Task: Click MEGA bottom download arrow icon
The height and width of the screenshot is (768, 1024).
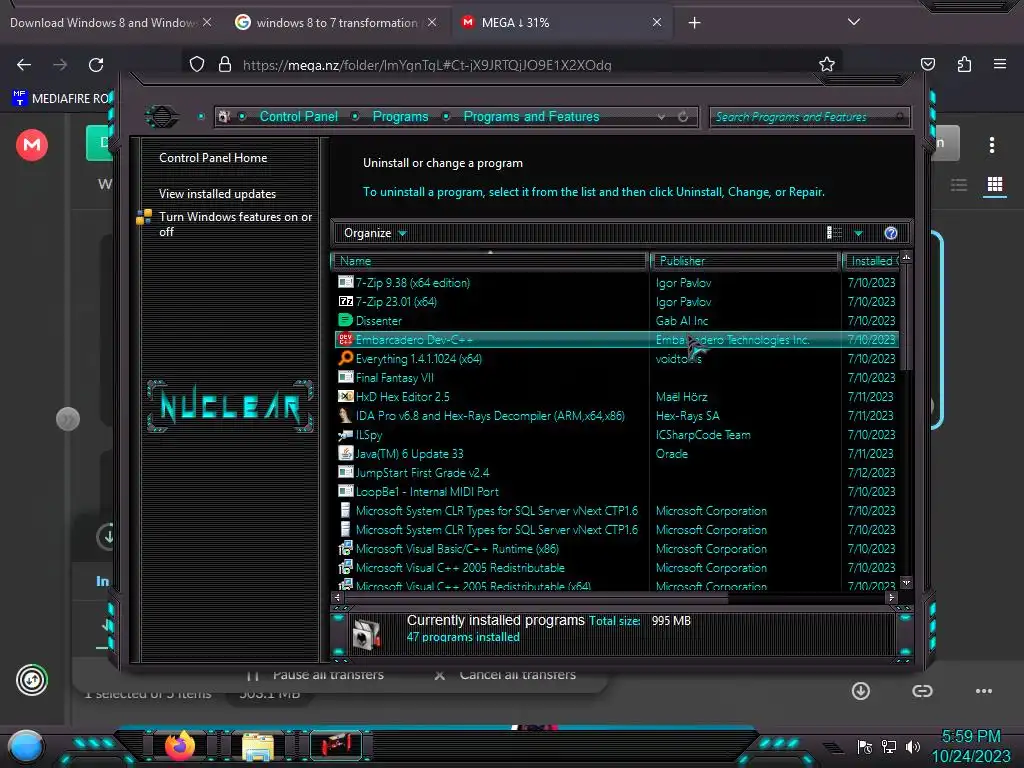Action: pos(861,691)
